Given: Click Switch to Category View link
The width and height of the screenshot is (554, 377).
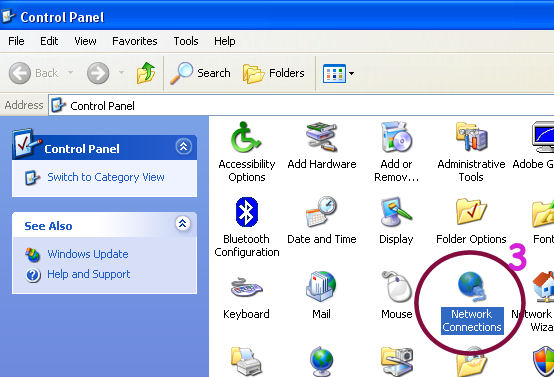Looking at the screenshot, I should (x=106, y=177).
